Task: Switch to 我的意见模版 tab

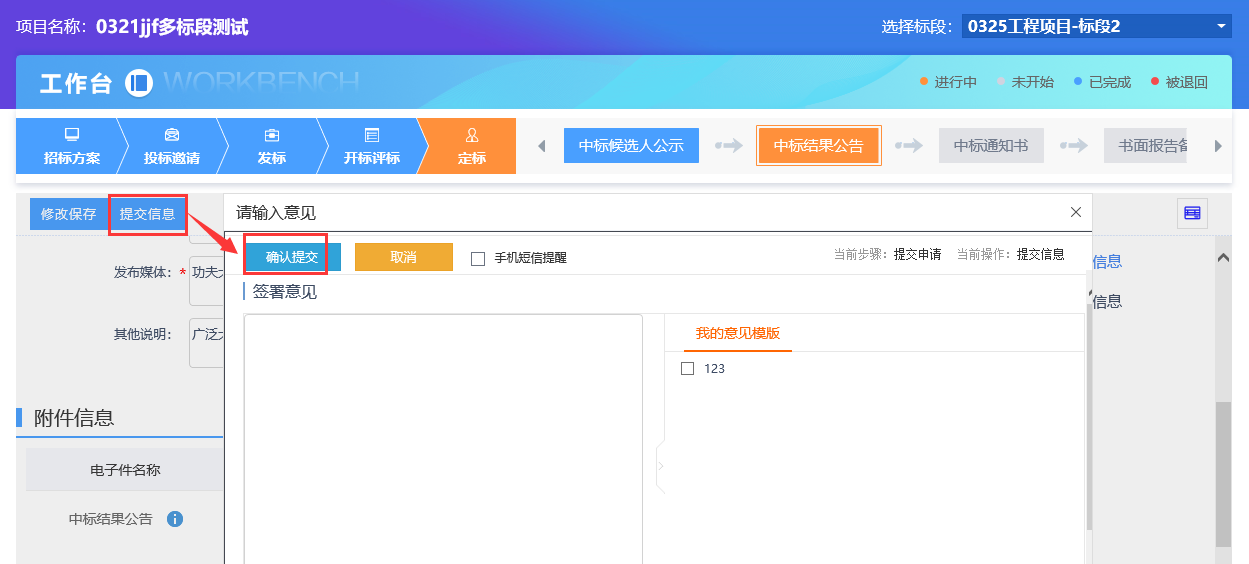Action: pyautogui.click(x=737, y=333)
